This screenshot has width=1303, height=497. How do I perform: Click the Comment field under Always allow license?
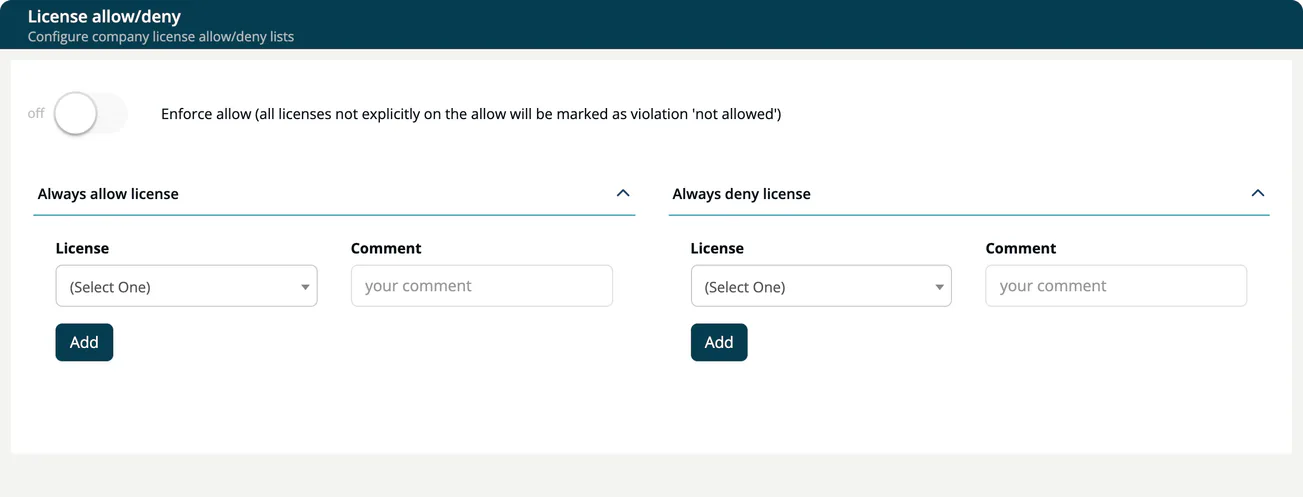[x=482, y=286]
